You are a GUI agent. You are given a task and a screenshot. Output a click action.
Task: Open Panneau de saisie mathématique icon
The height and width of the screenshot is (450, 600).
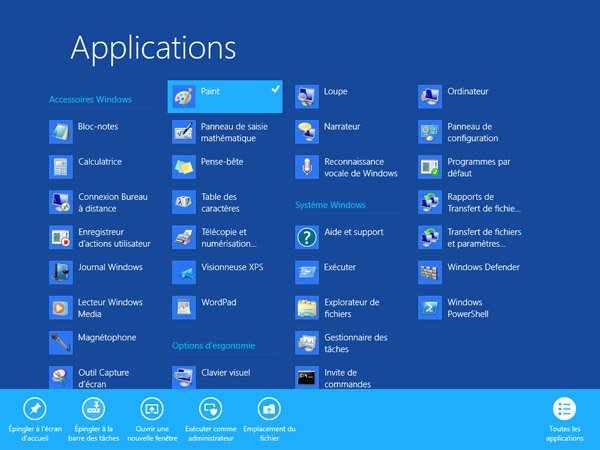[x=184, y=132]
